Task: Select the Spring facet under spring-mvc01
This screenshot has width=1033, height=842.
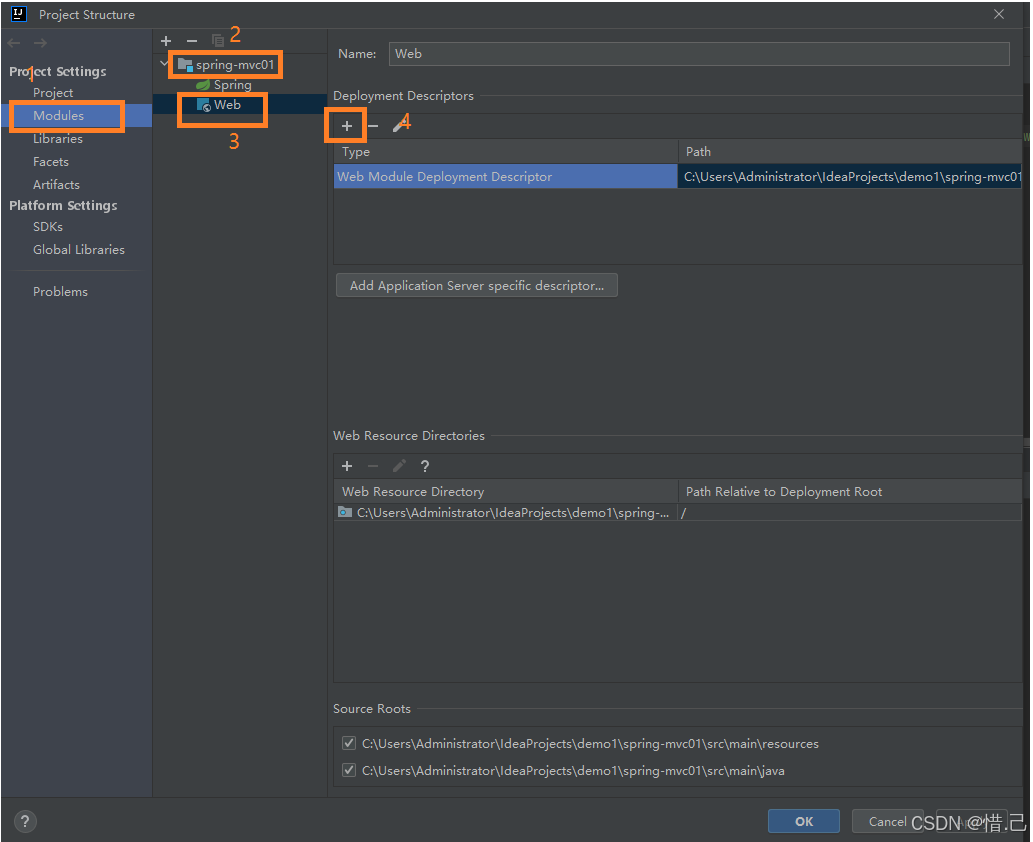Action: [224, 85]
